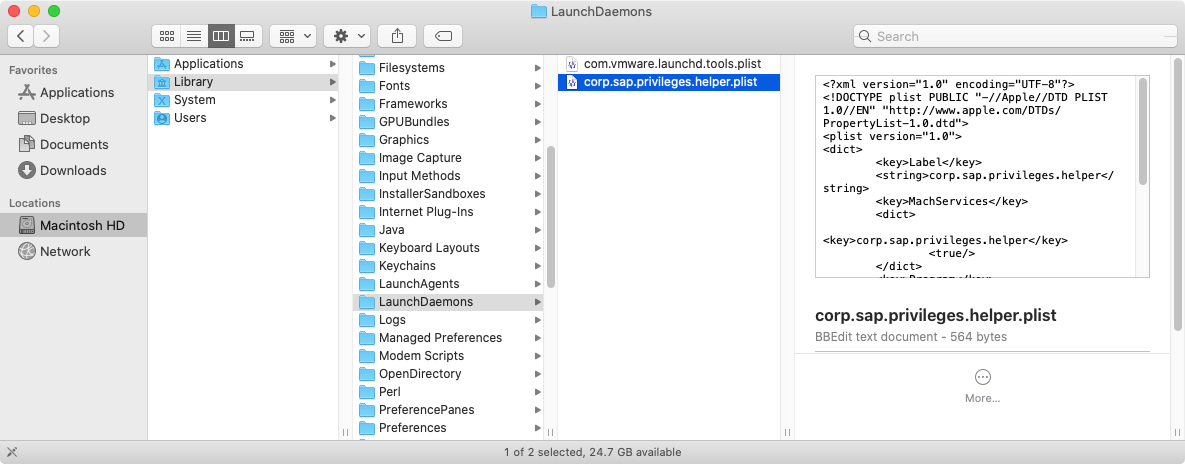
Task: Switch to list view
Action: [193, 36]
